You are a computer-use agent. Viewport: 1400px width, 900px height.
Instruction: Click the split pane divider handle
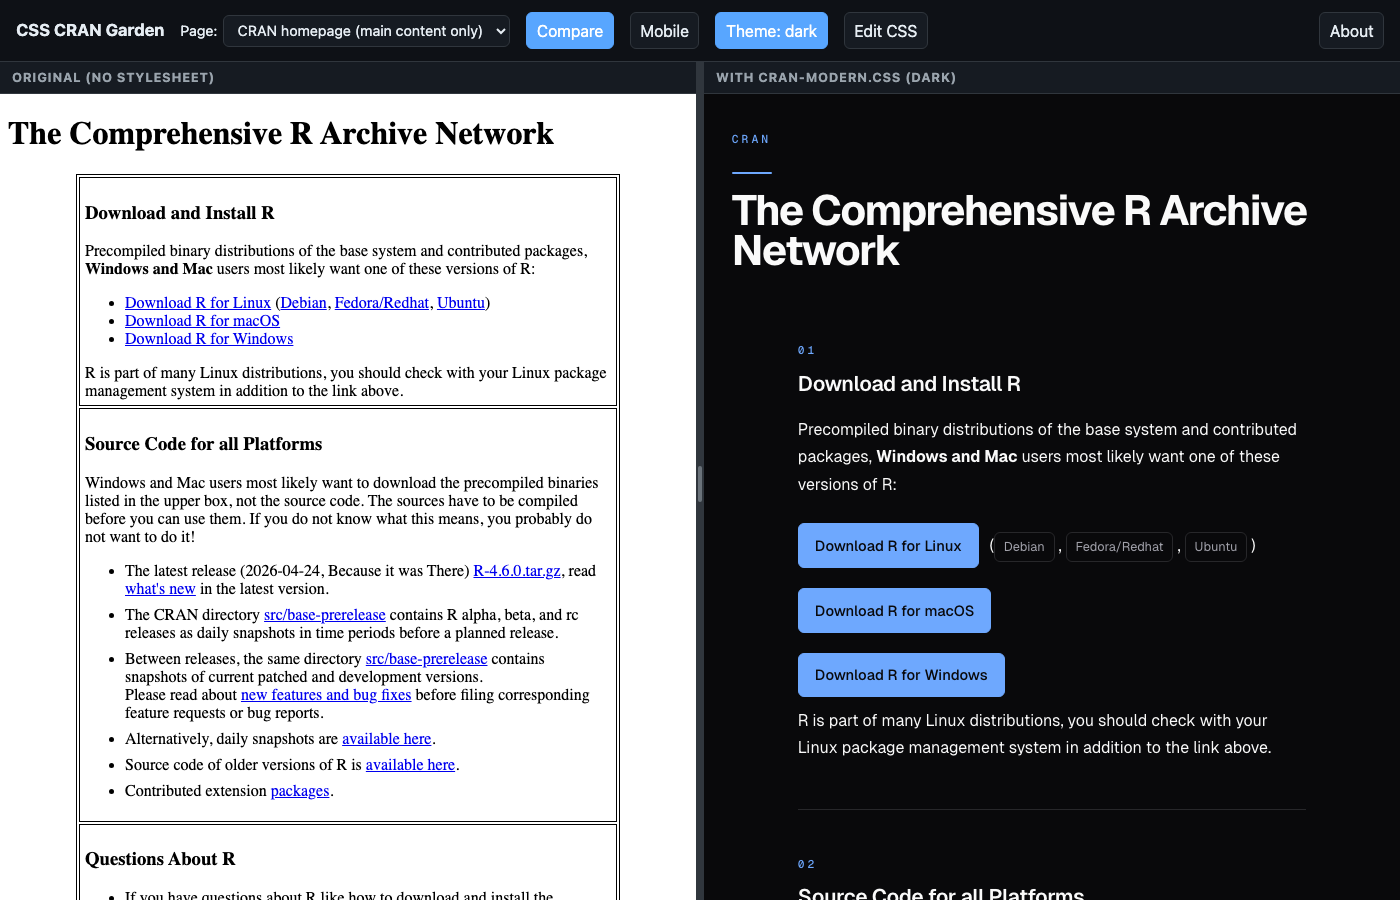coord(700,484)
